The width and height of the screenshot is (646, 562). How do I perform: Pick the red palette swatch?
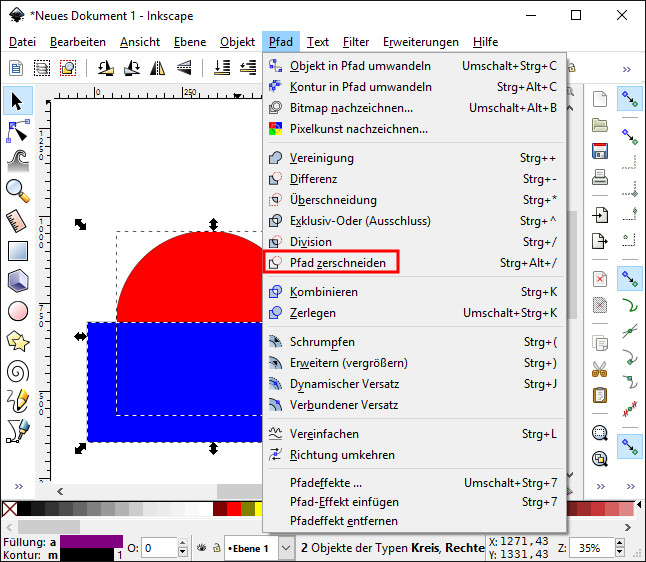[x=234, y=509]
